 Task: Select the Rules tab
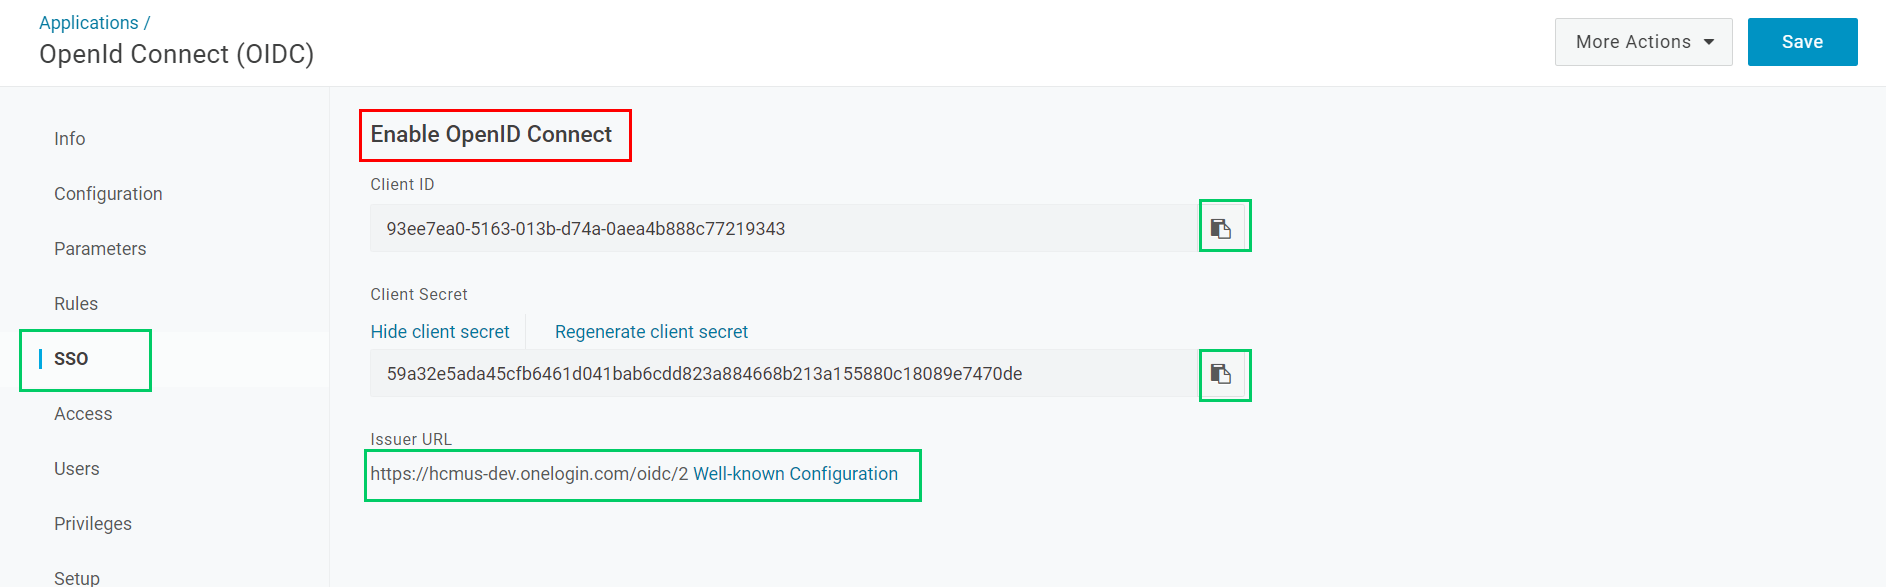(x=76, y=304)
